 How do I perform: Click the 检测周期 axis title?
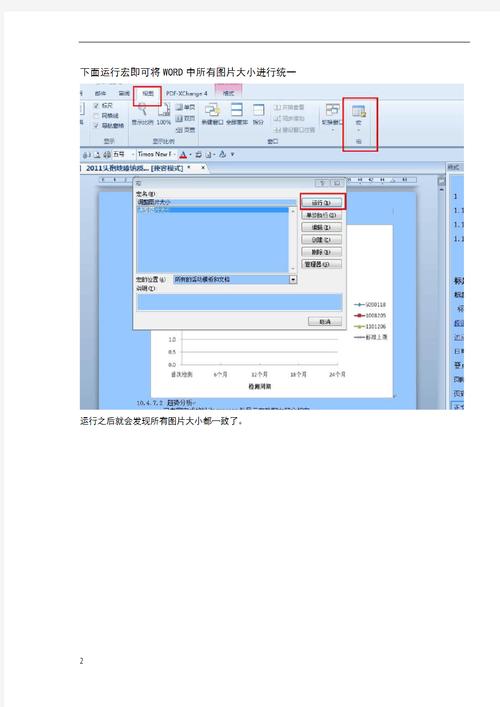click(260, 386)
